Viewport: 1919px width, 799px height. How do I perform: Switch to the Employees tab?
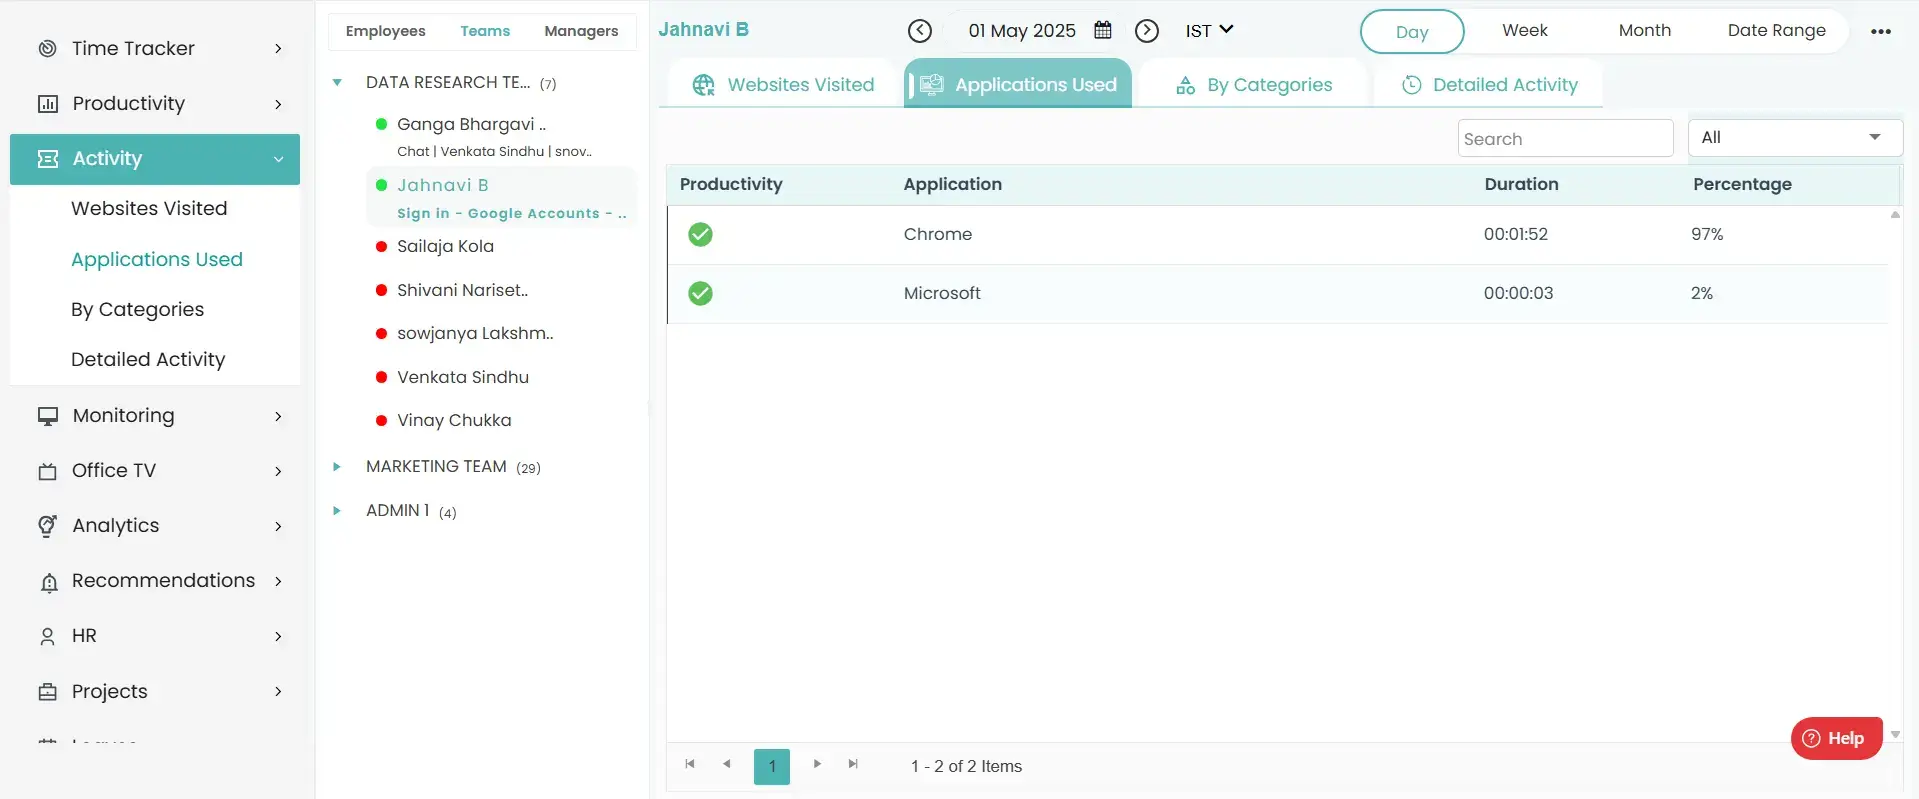[x=385, y=31]
